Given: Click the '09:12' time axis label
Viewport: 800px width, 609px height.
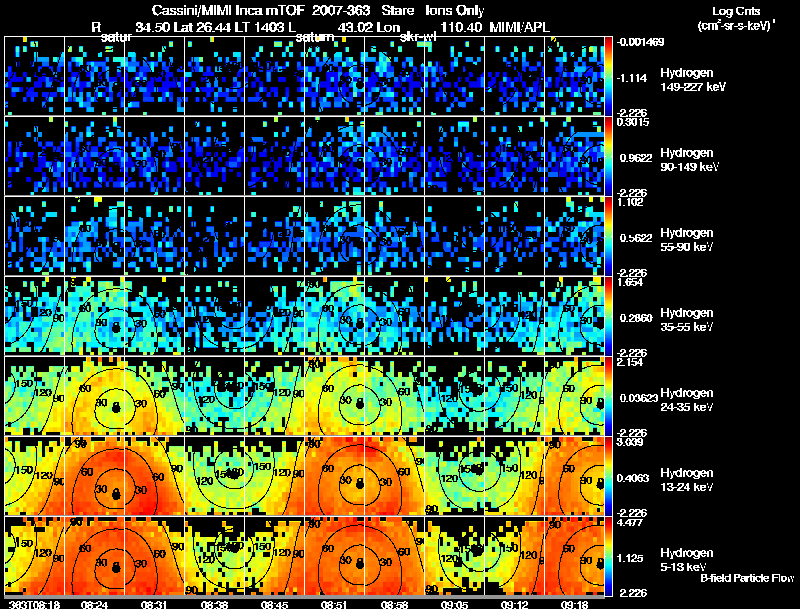Looking at the screenshot, I should 514,604.
